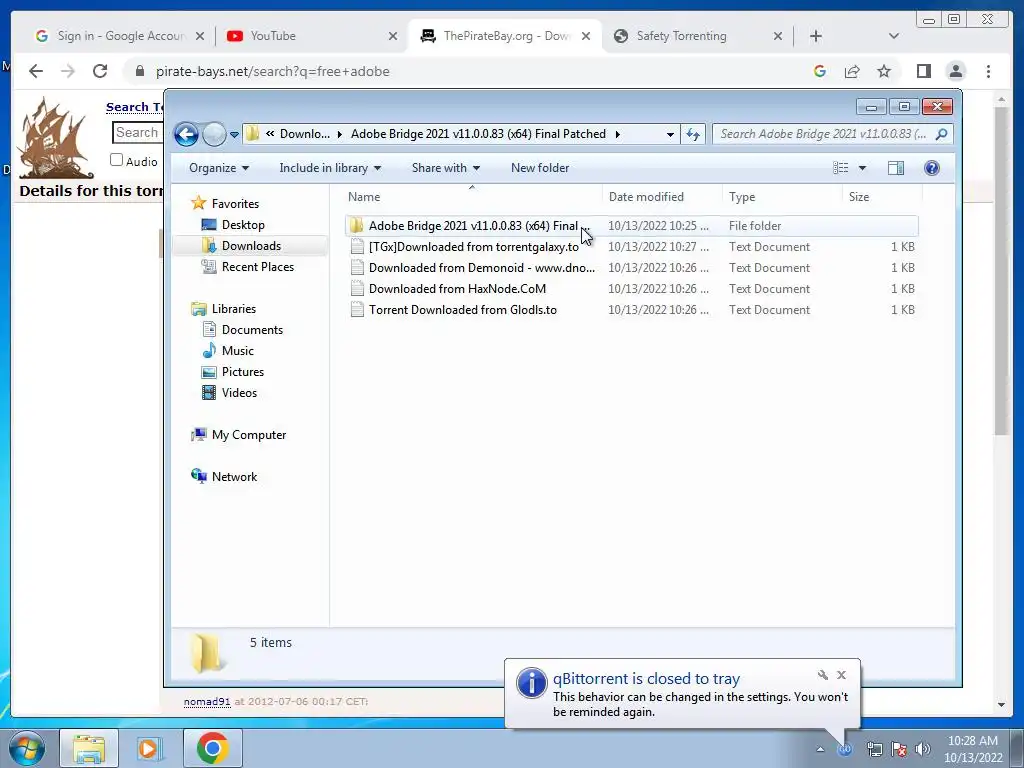Viewport: 1024px width, 768px height.
Task: Select Torrent Downloaded from Glodls.to file
Action: (x=632, y=310)
